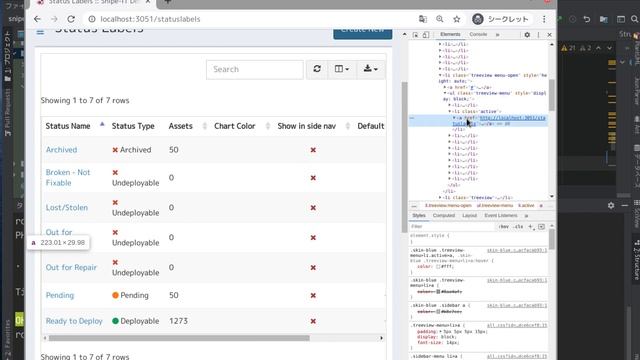This screenshot has height=360, width=640.
Task: Go to previous highlighted error in IDE
Action: click(x=598, y=48)
